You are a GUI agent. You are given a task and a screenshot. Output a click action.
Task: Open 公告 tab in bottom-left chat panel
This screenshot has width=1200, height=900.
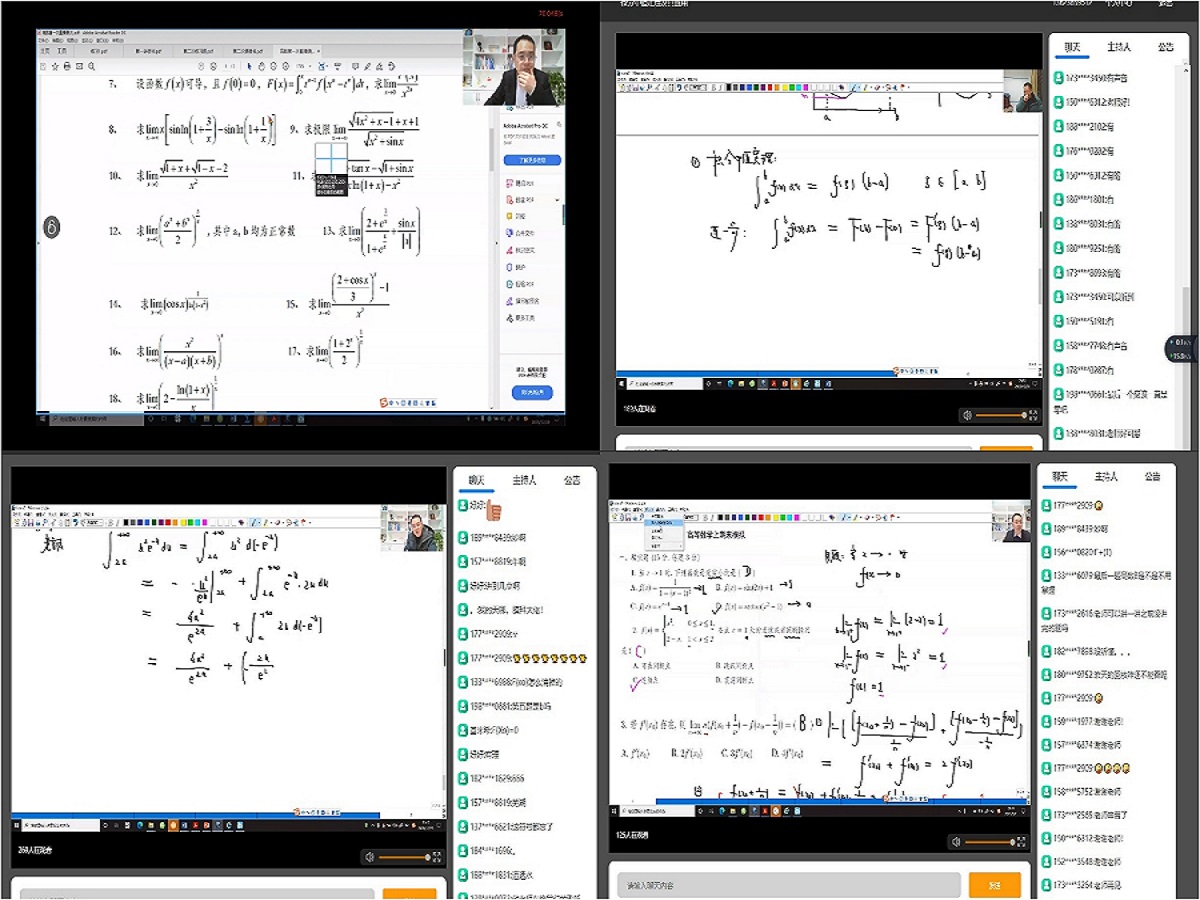pyautogui.click(x=571, y=480)
